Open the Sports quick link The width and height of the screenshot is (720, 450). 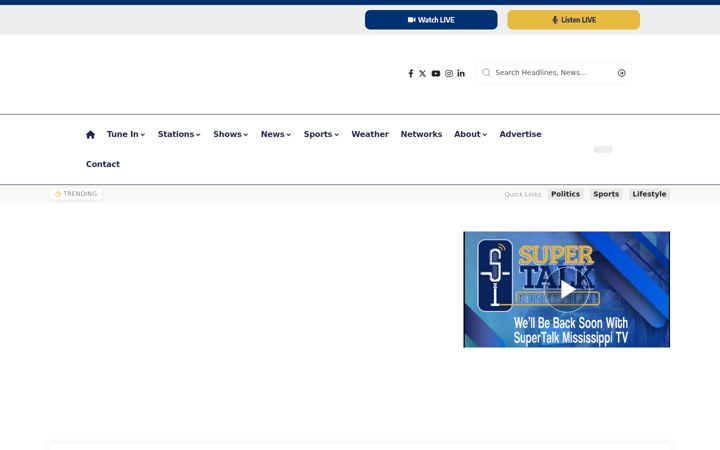pyautogui.click(x=606, y=194)
